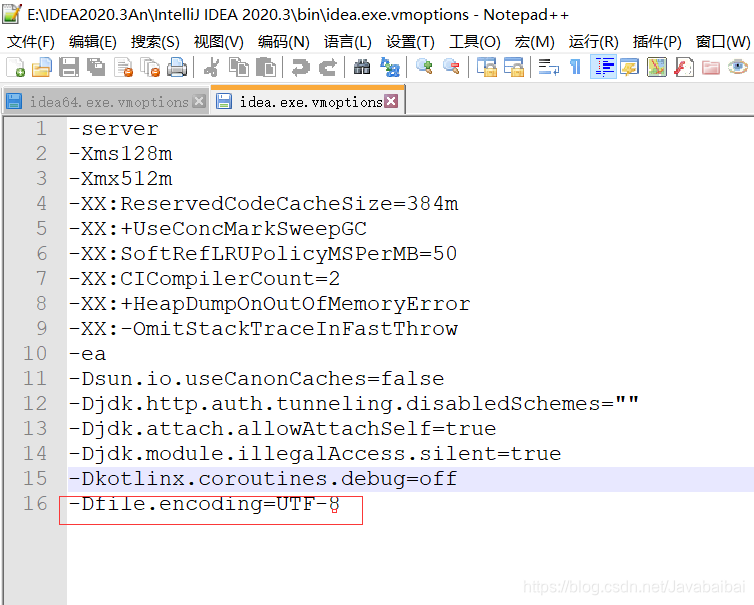Open Folder as Workspace icon
The height and width of the screenshot is (605, 754).
tap(711, 67)
